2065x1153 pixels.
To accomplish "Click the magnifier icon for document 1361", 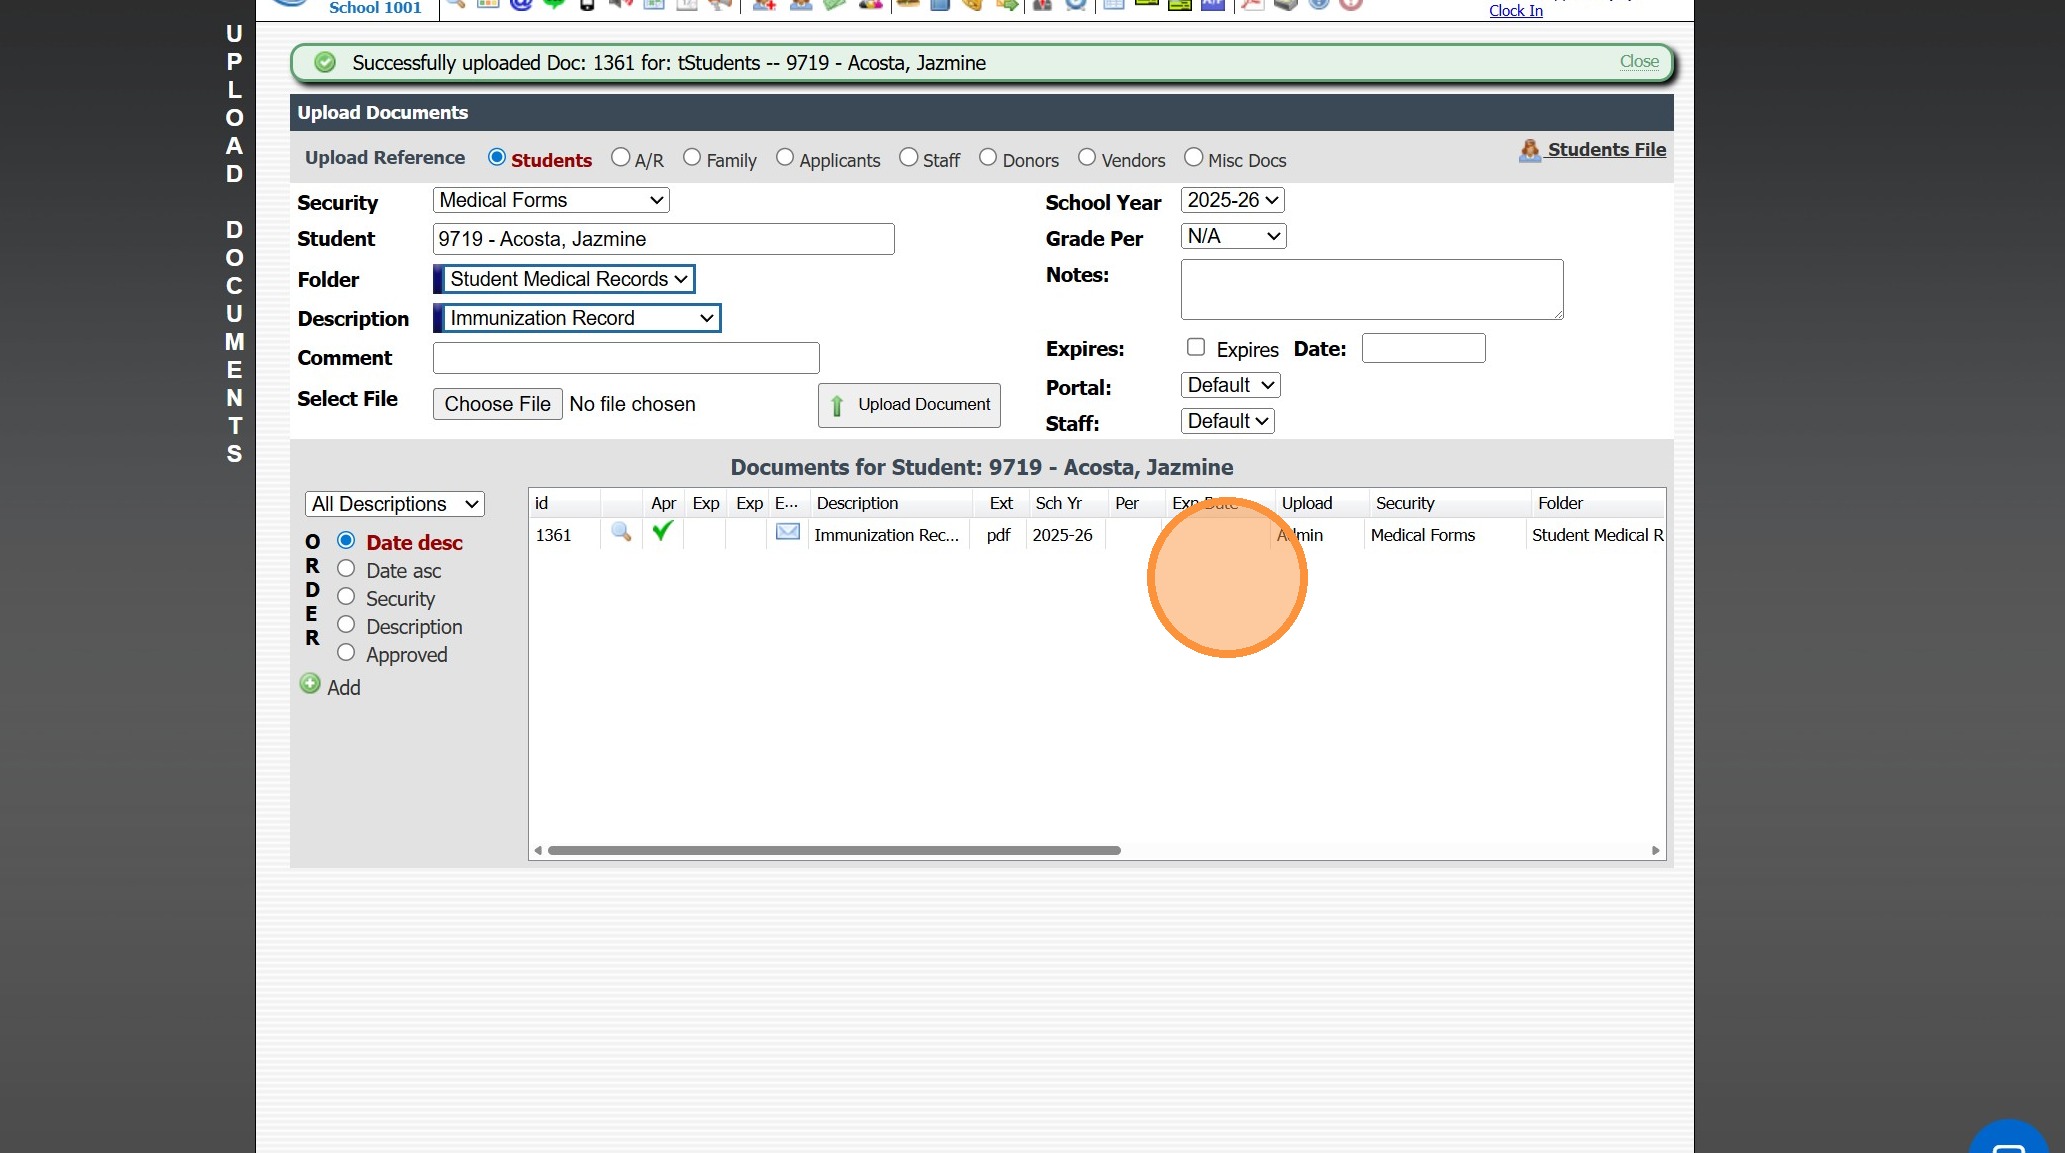I will pos(621,533).
